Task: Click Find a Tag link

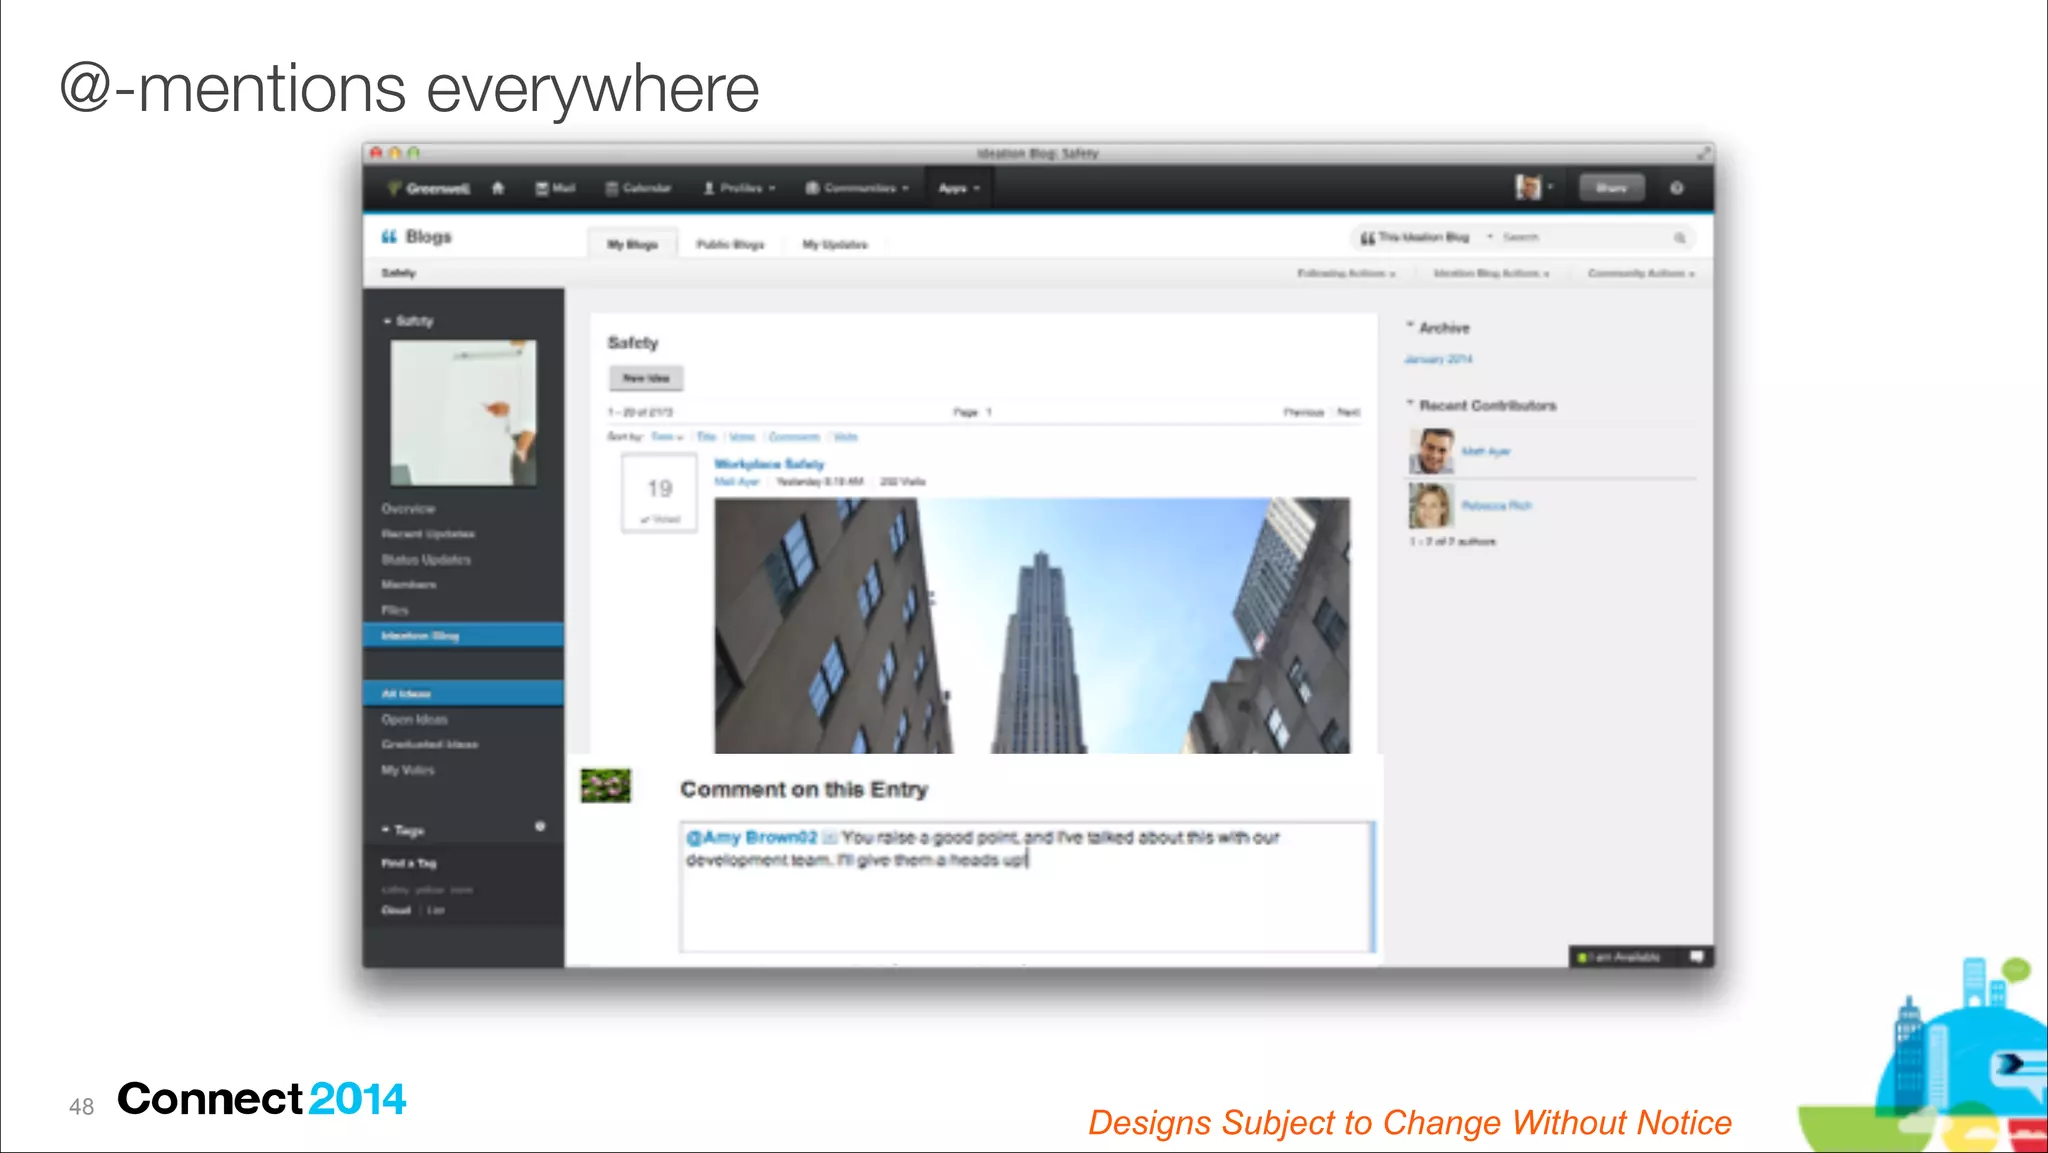Action: (x=409, y=863)
